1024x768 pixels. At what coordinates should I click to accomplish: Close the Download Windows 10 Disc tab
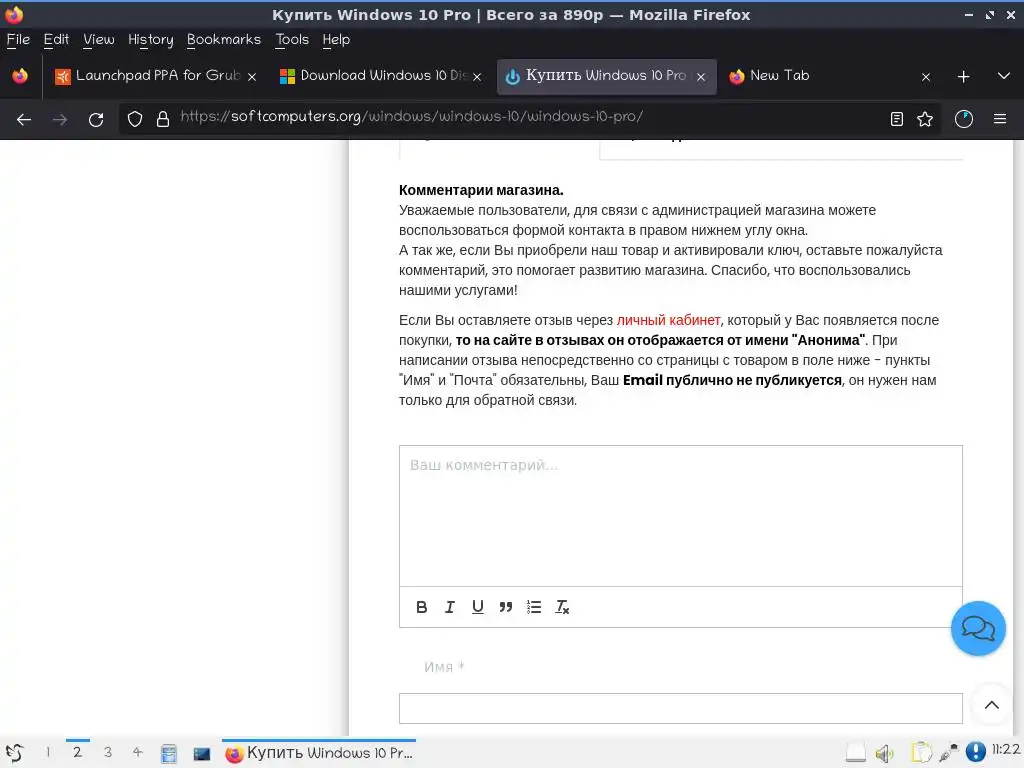point(477,77)
